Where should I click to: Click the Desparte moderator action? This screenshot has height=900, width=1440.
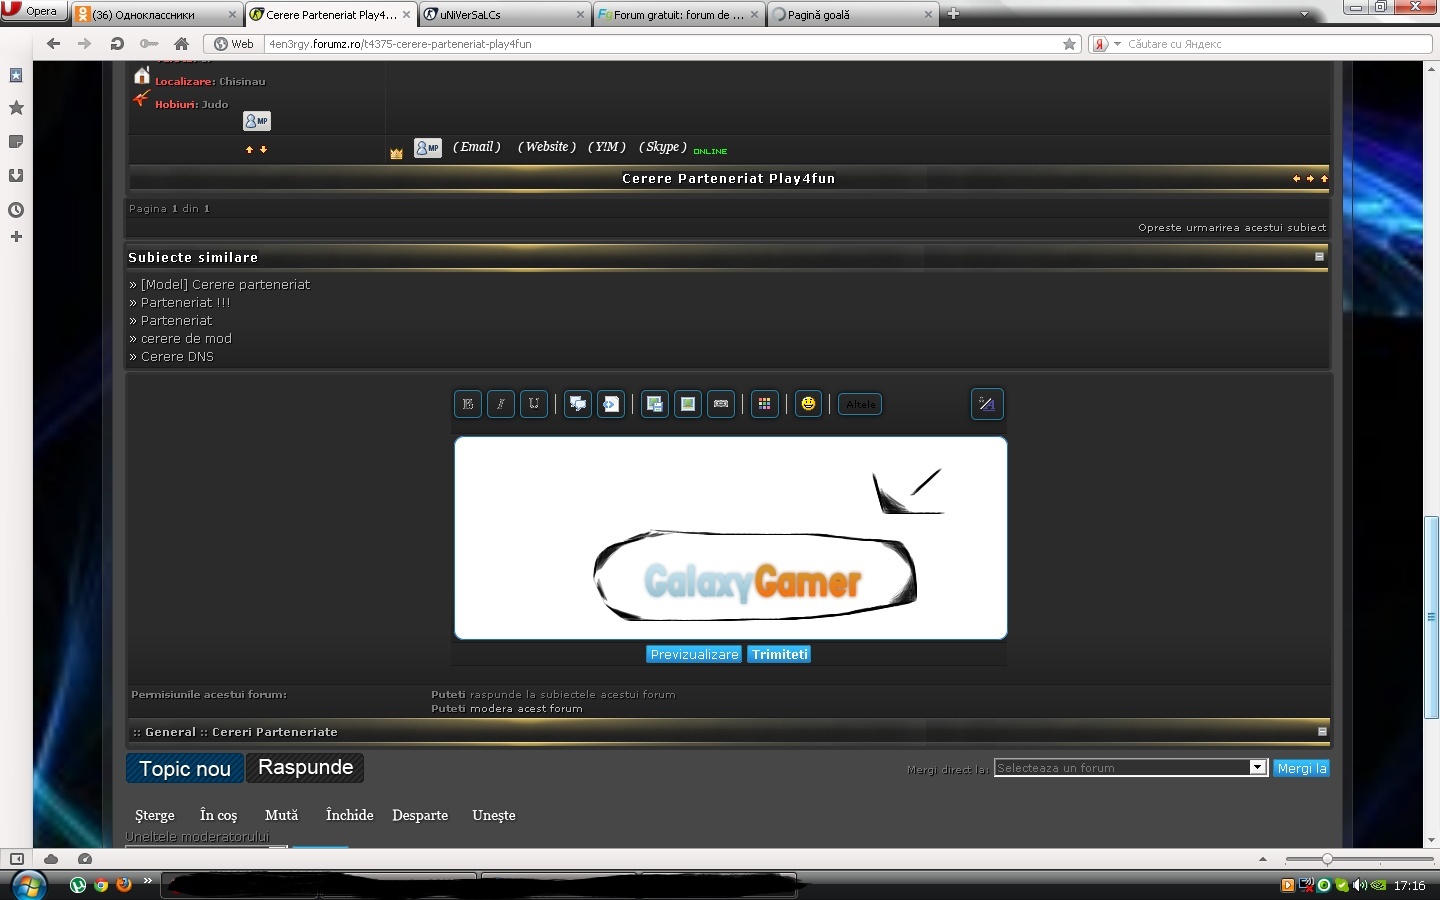coord(420,815)
